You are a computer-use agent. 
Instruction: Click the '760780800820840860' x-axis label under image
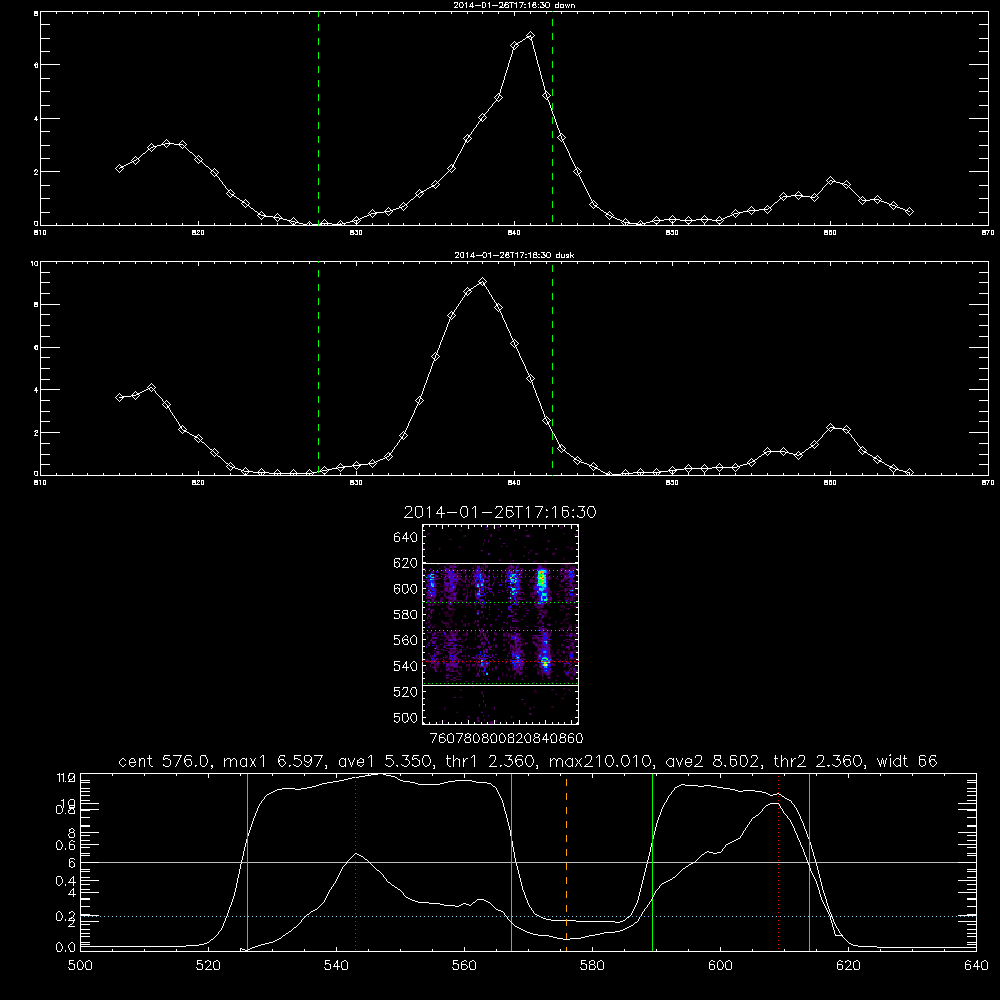pos(506,738)
